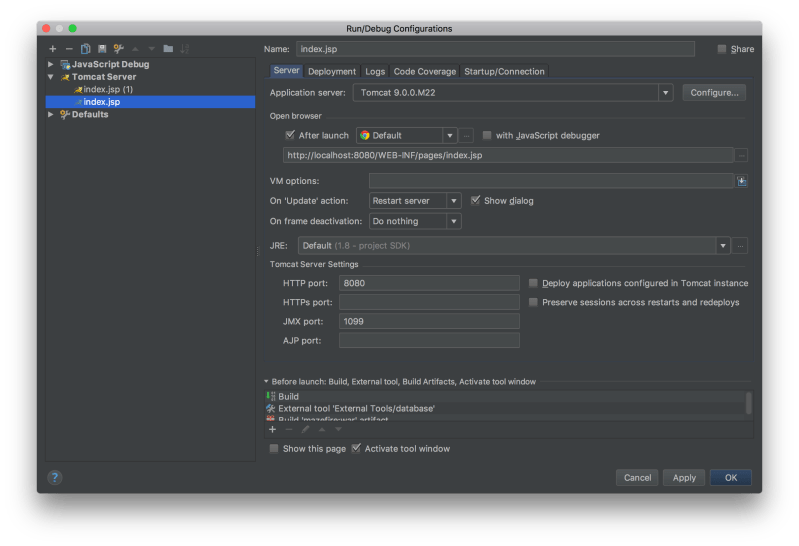The width and height of the screenshot is (799, 546).
Task: Open help with the question mark icon
Action: pyautogui.click(x=55, y=478)
